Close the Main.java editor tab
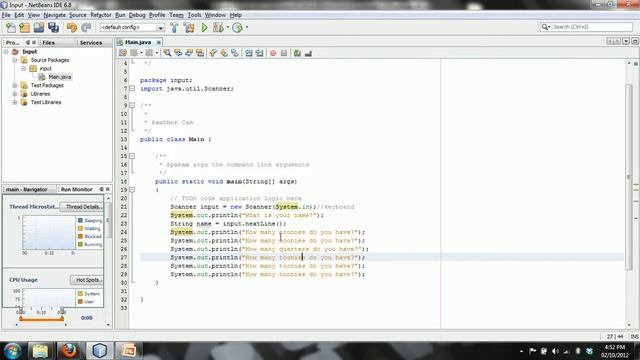This screenshot has height=360, width=640. pyautogui.click(x=159, y=42)
